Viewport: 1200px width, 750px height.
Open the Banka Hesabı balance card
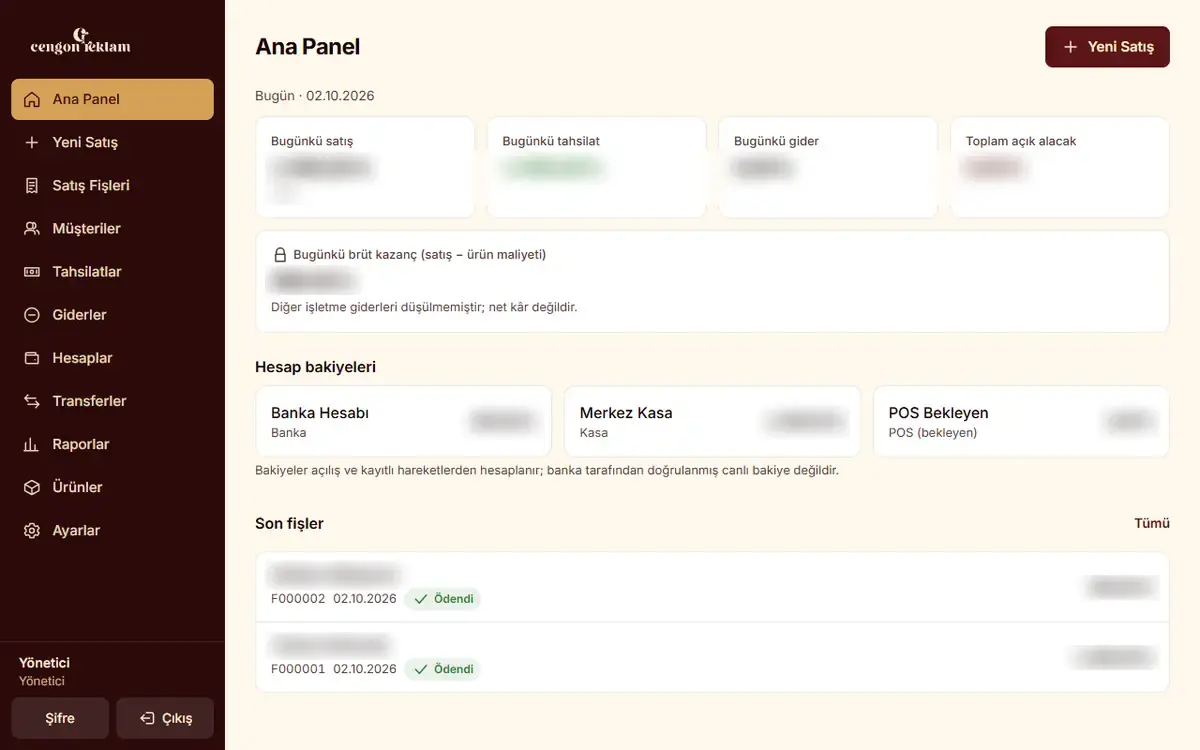pos(403,422)
